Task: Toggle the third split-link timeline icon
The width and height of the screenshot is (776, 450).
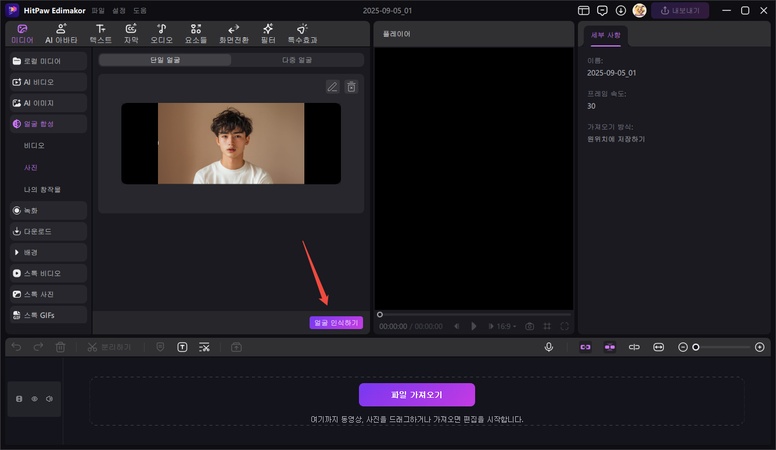Action: (634, 347)
